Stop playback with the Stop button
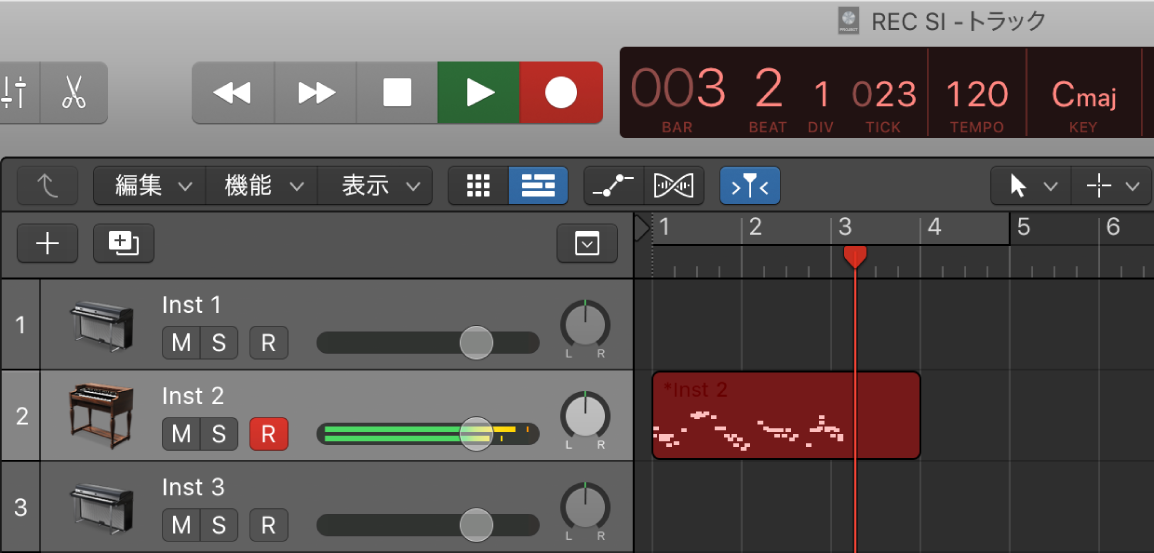This screenshot has height=553, width=1154. [397, 93]
